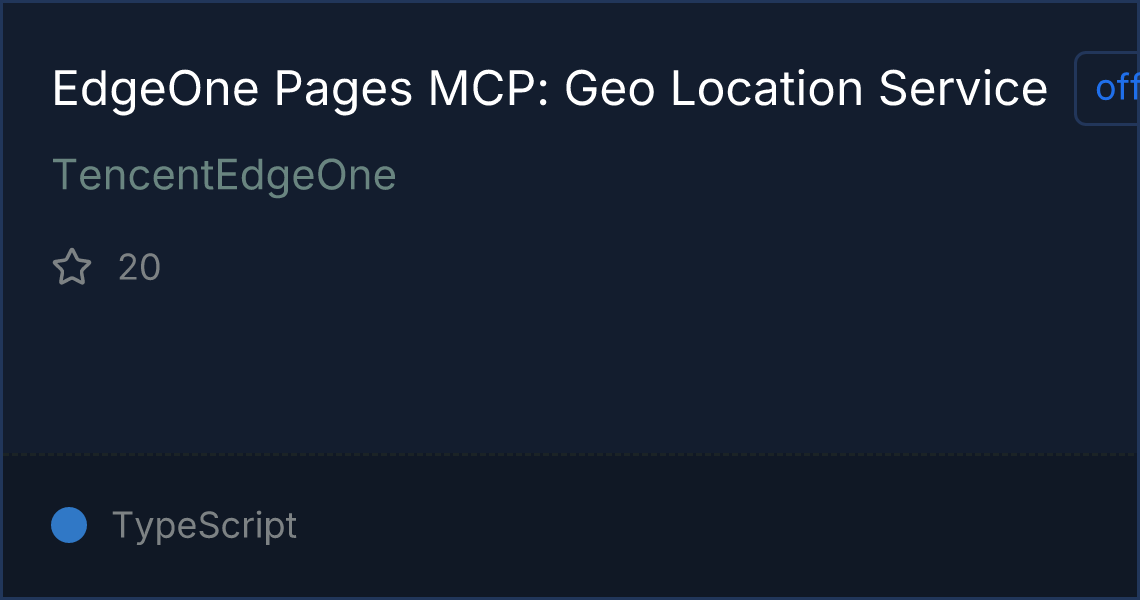Click the partially visible 'off' badge
1140x600 pixels.
(x=1112, y=89)
